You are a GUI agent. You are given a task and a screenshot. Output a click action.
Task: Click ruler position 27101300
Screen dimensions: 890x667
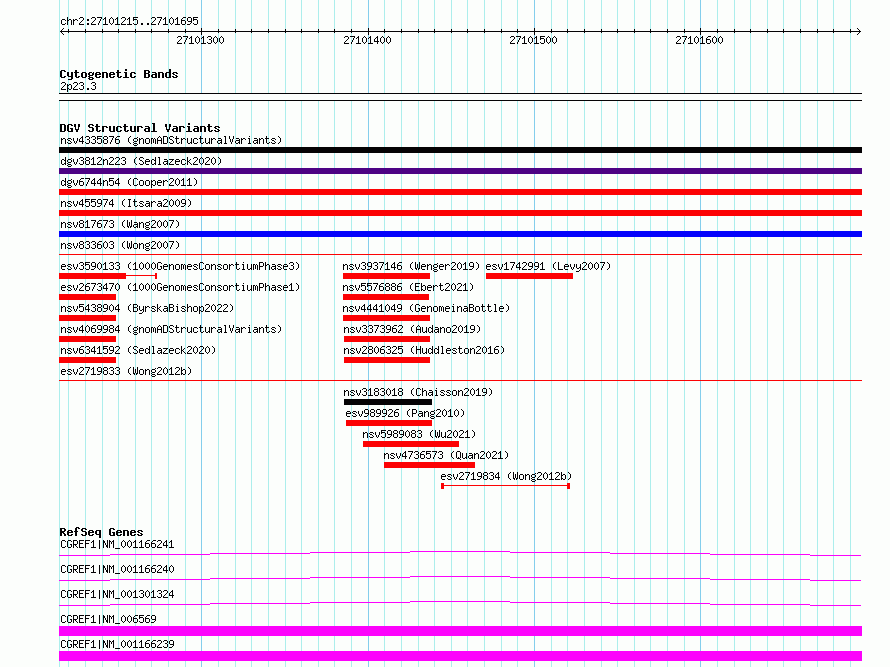200,40
